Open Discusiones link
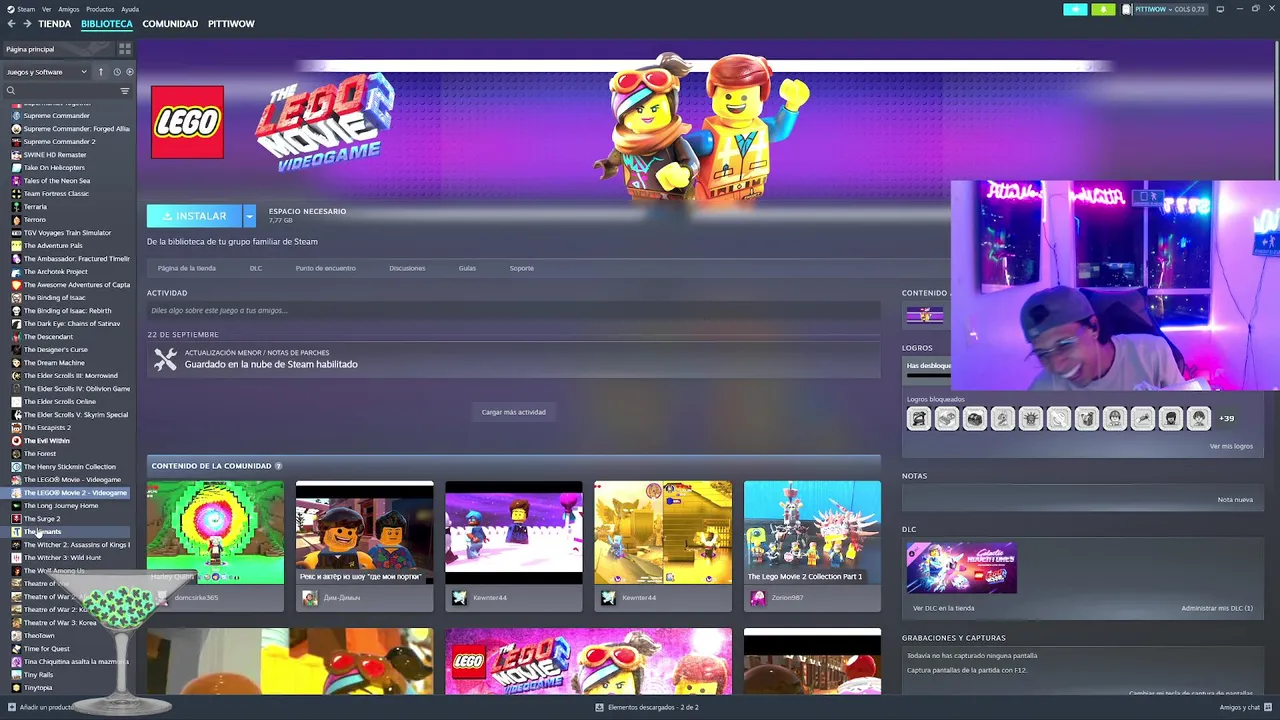Viewport: 1280px width, 720px height. (x=407, y=268)
